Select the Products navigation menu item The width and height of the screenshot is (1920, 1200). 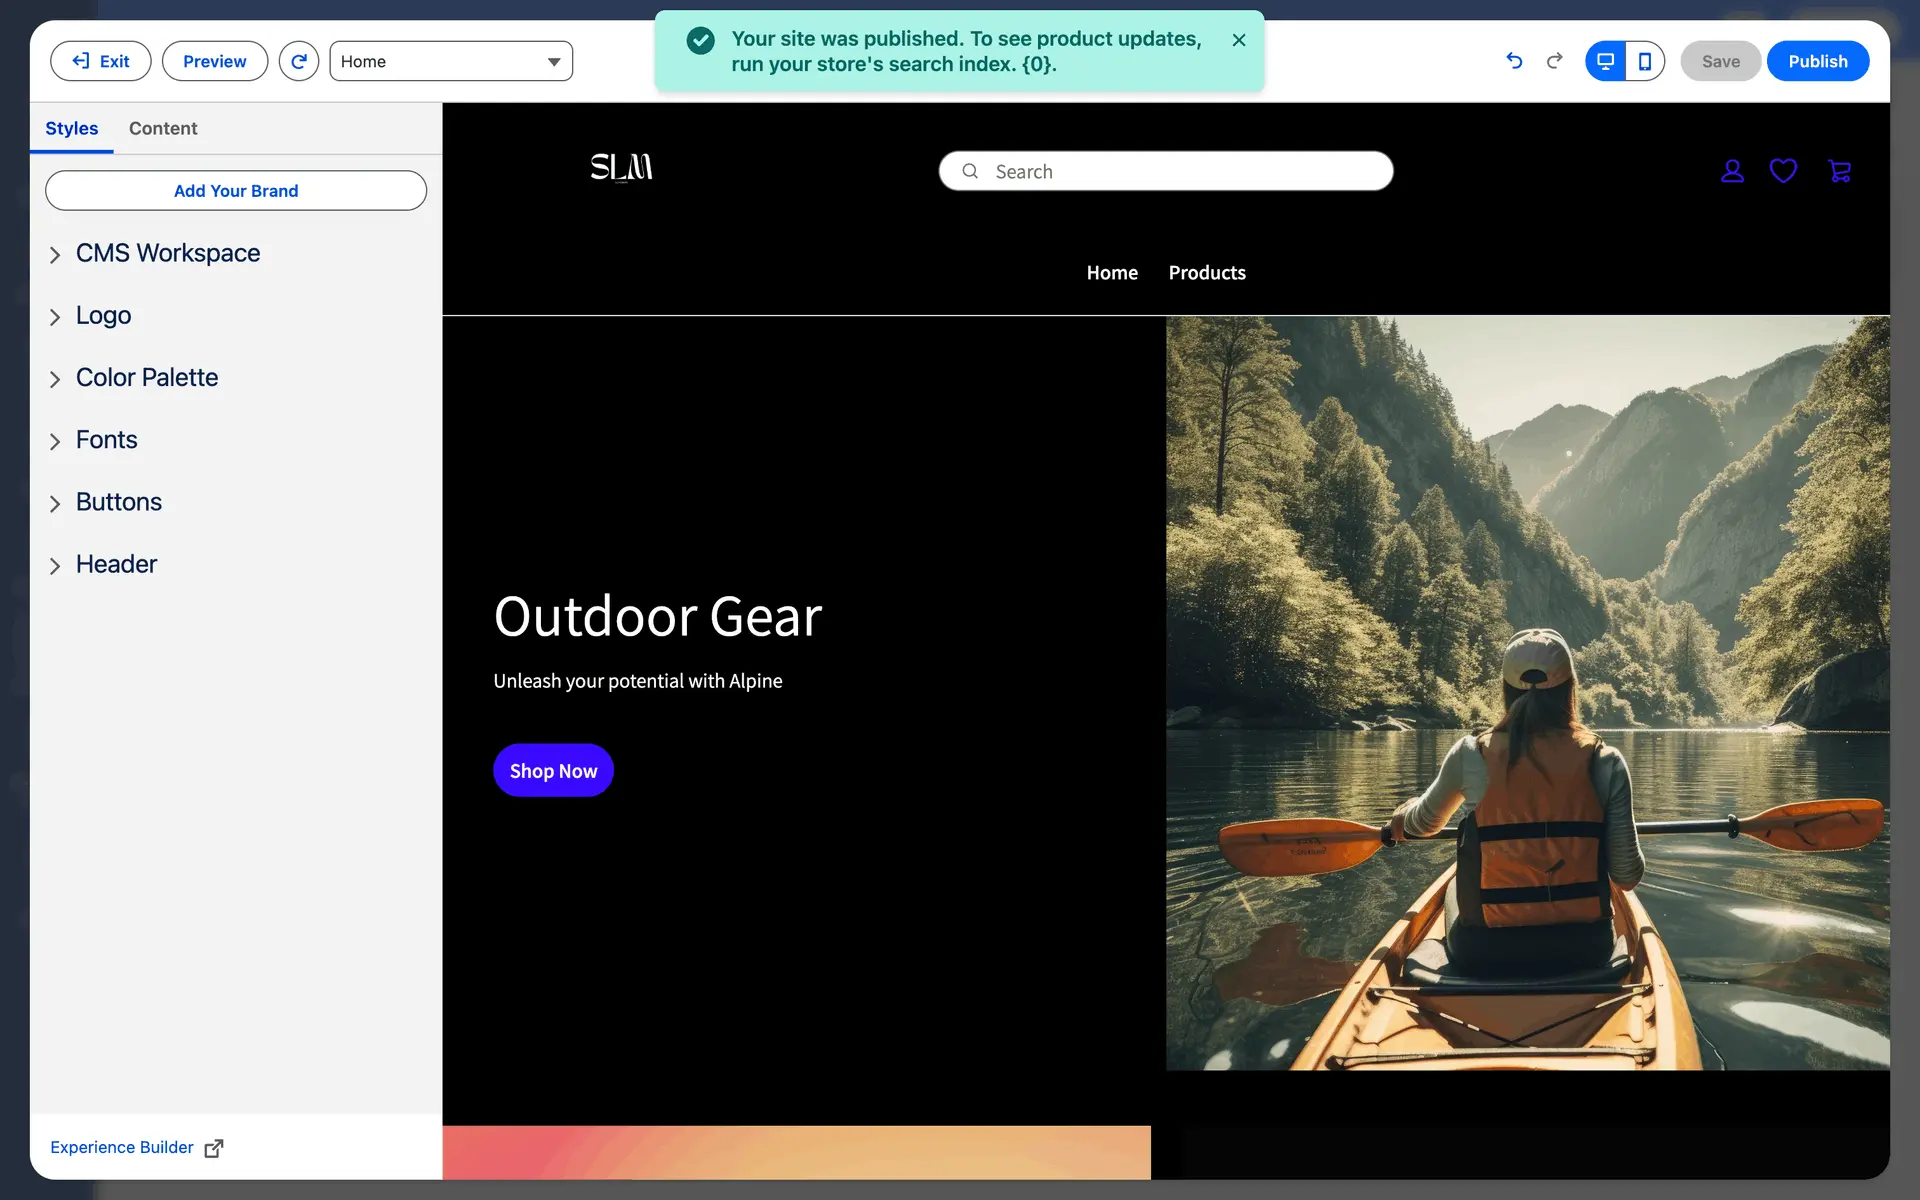pos(1206,273)
